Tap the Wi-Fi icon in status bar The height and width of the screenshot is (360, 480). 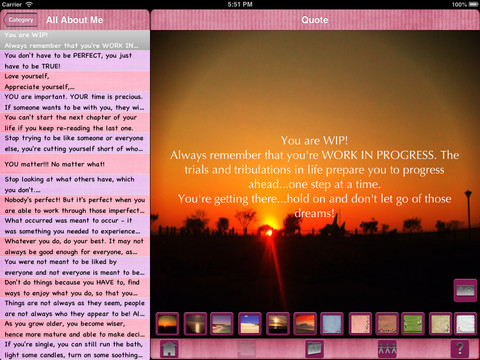pos(29,4)
